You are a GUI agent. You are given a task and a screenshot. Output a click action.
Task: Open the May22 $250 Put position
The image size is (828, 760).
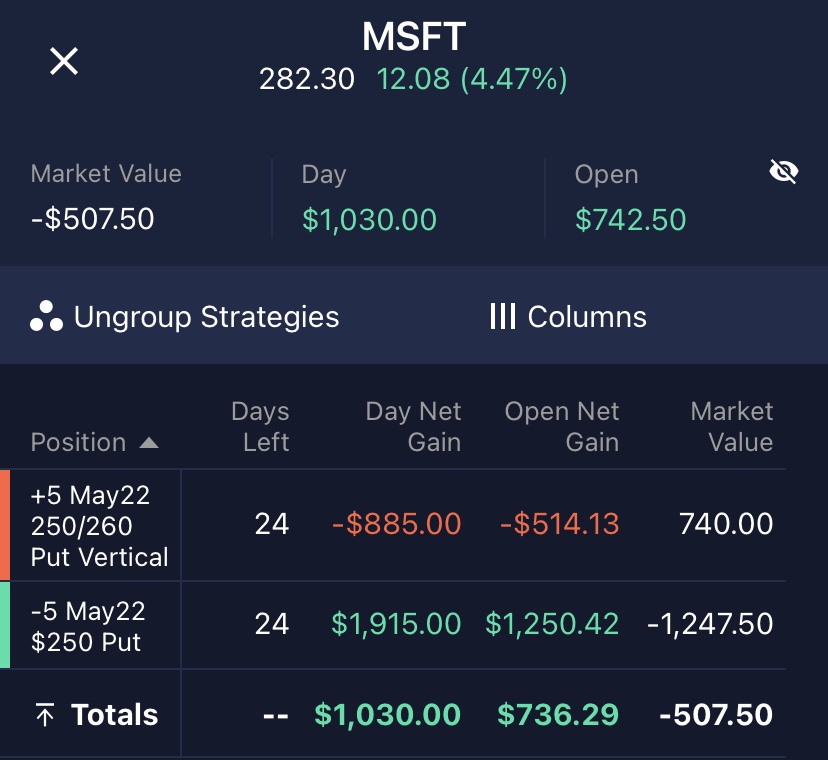coord(88,625)
